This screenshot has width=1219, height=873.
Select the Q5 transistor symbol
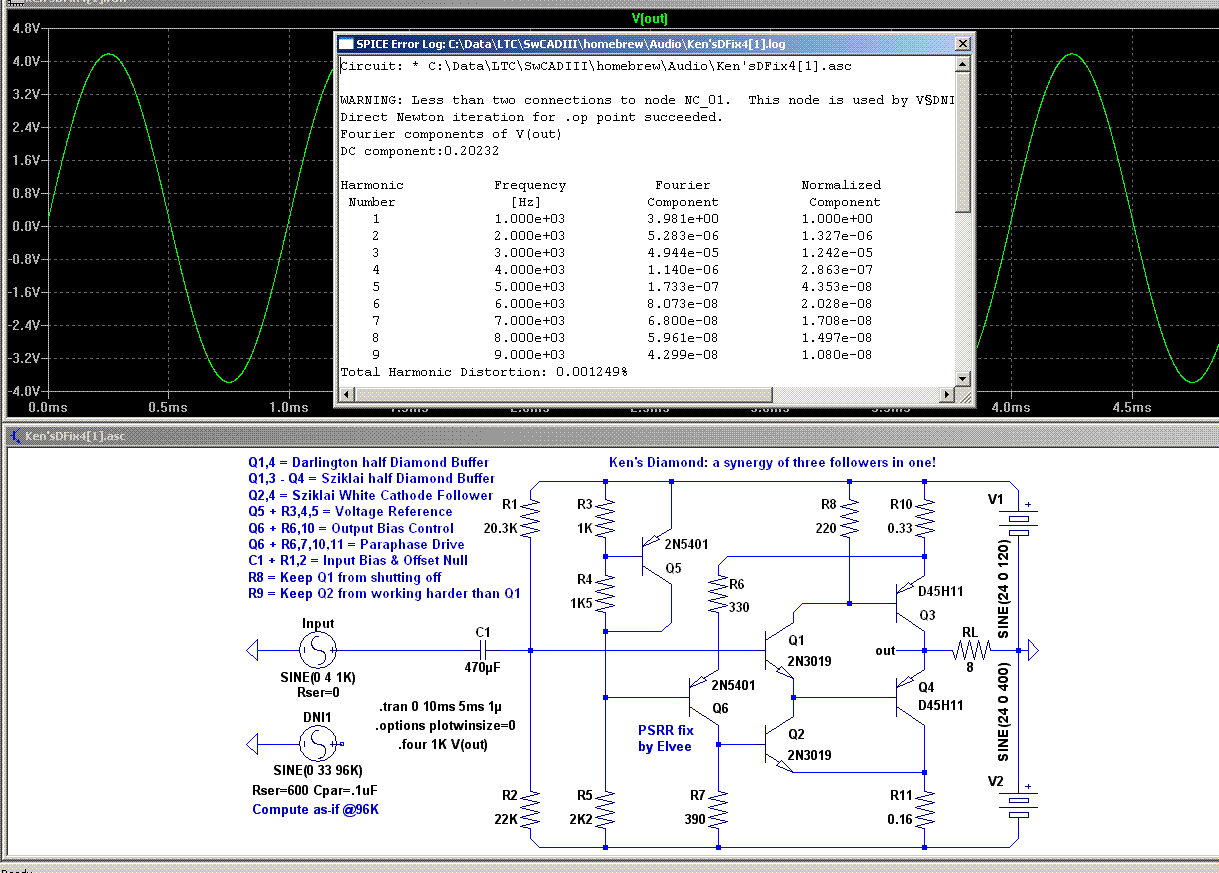pyautogui.click(x=655, y=555)
